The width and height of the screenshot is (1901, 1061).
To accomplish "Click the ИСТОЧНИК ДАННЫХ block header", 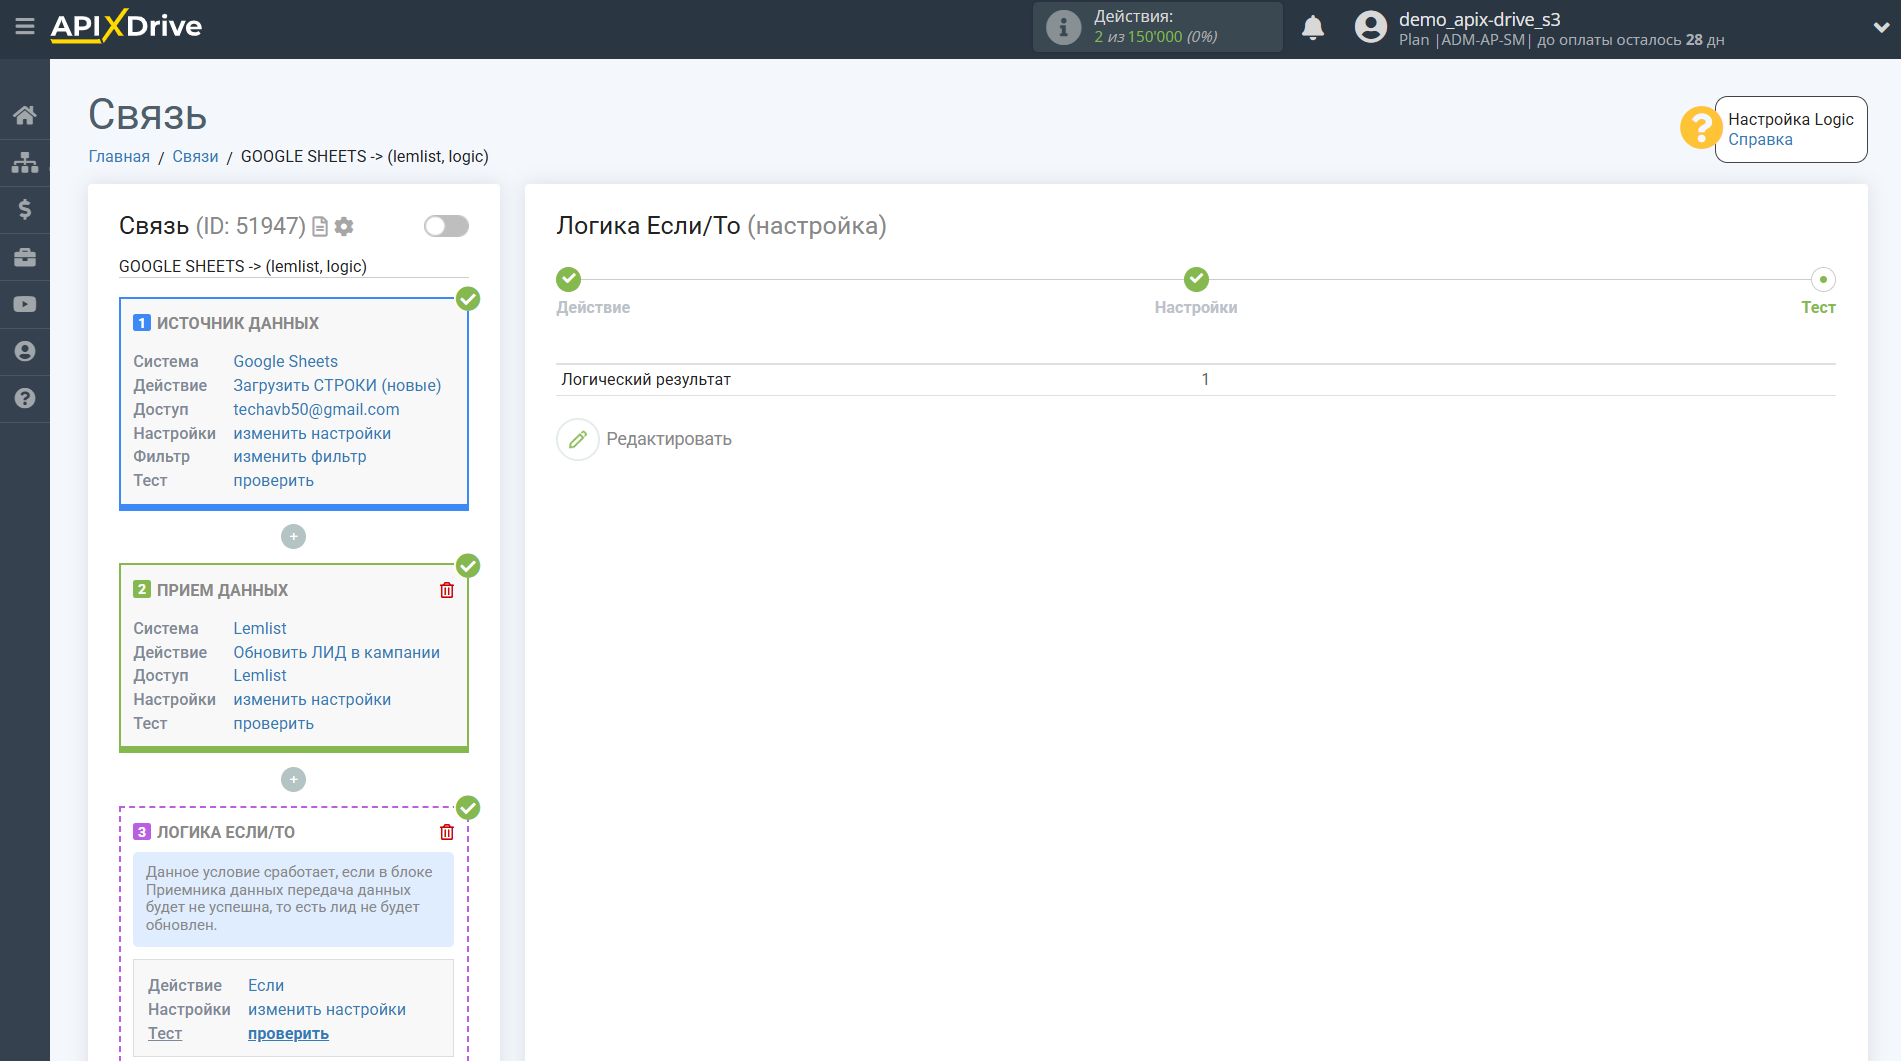I will point(237,323).
